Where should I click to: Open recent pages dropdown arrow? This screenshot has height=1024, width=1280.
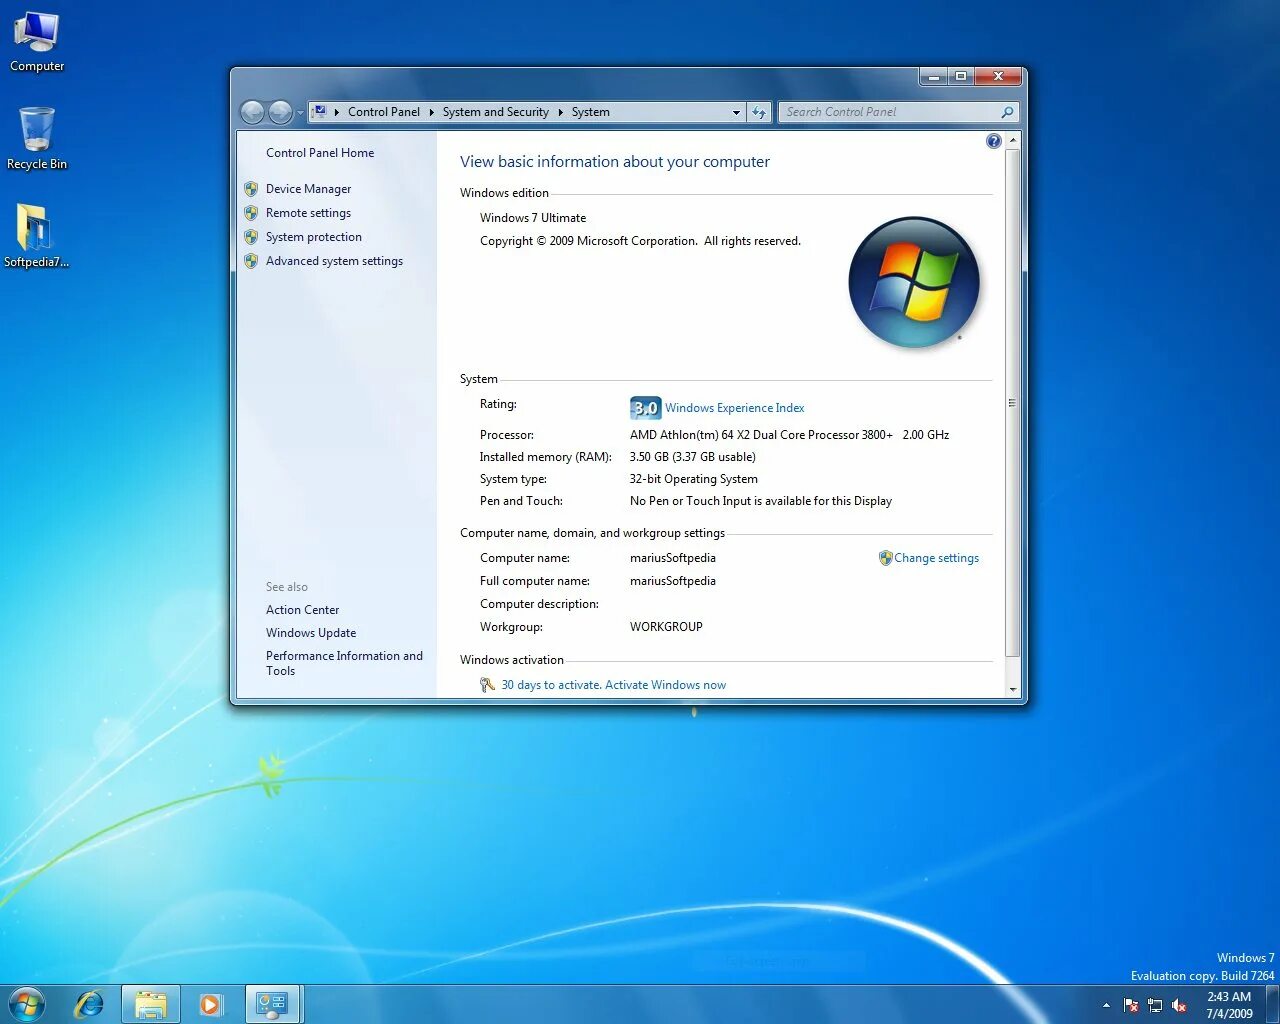pyautogui.click(x=300, y=113)
